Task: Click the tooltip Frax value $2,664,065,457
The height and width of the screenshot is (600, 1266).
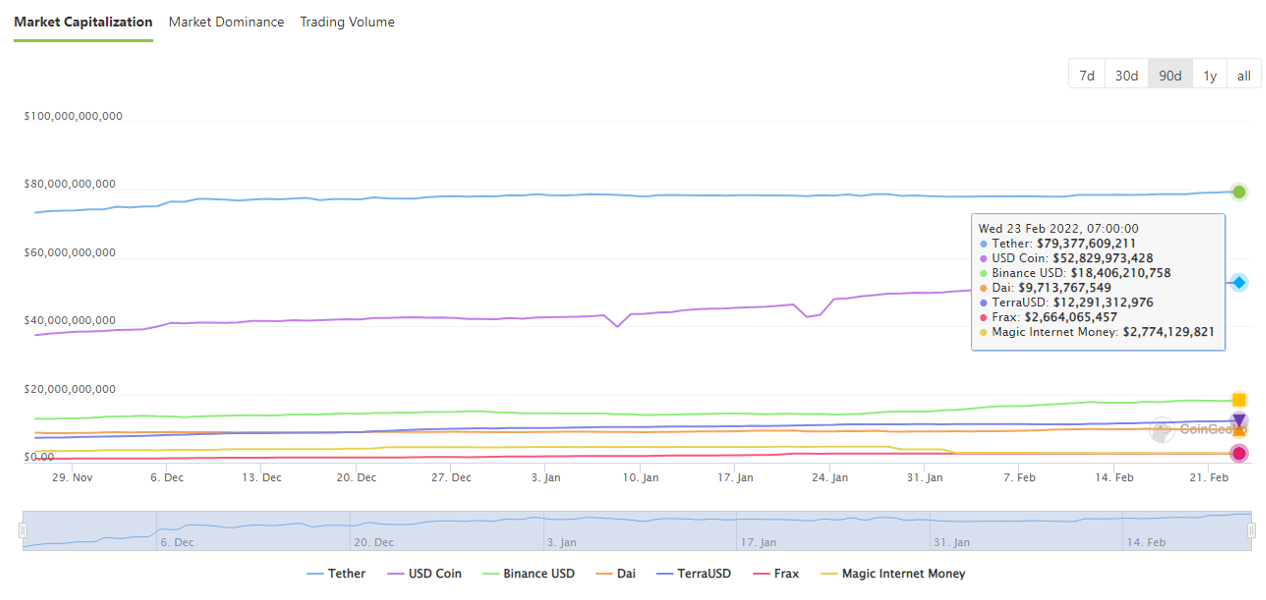Action: point(1071,317)
